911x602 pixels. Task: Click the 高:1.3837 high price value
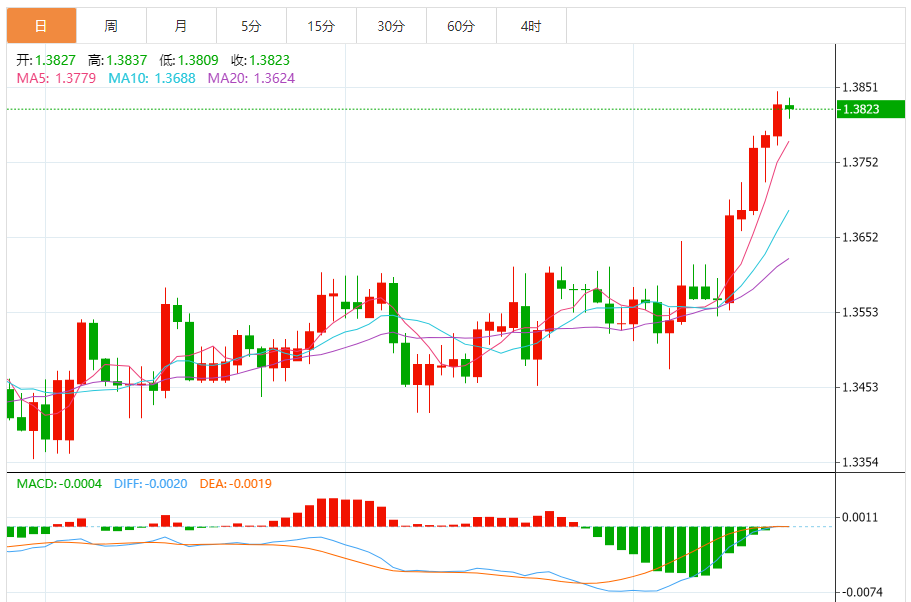(x=117, y=60)
